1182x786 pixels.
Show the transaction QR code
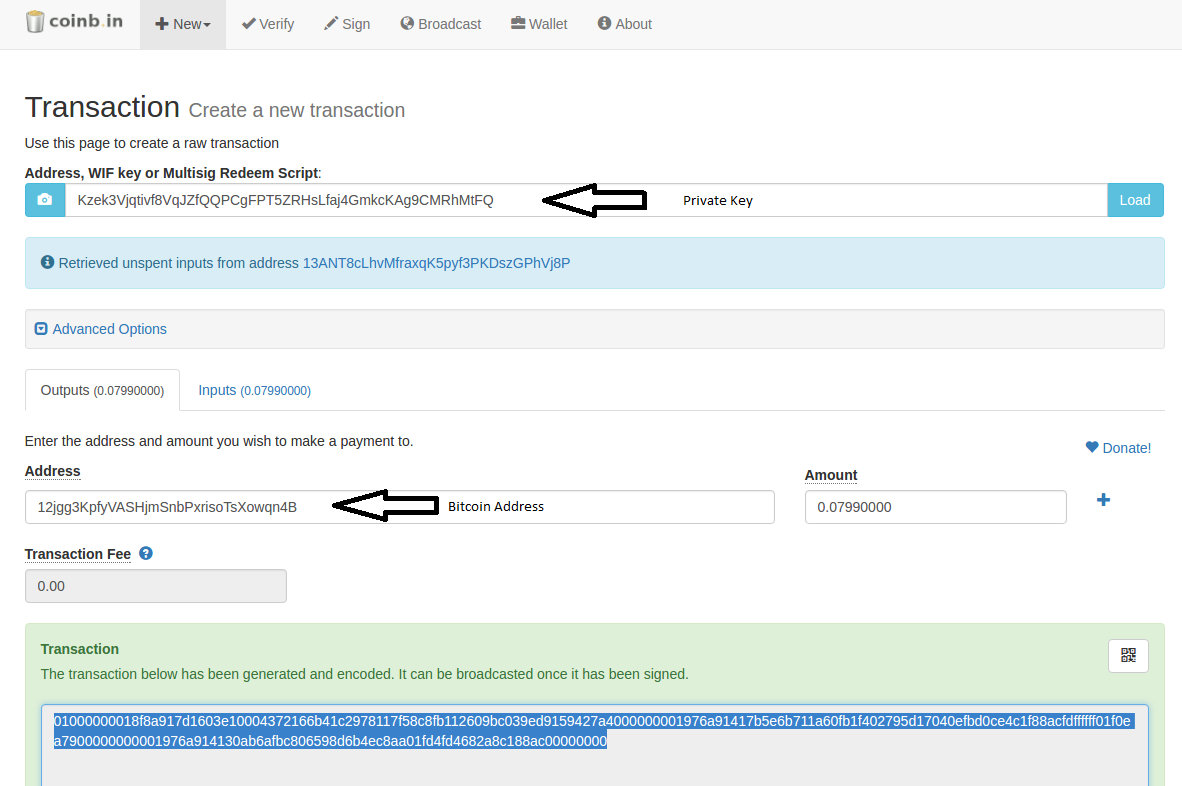(x=1128, y=655)
